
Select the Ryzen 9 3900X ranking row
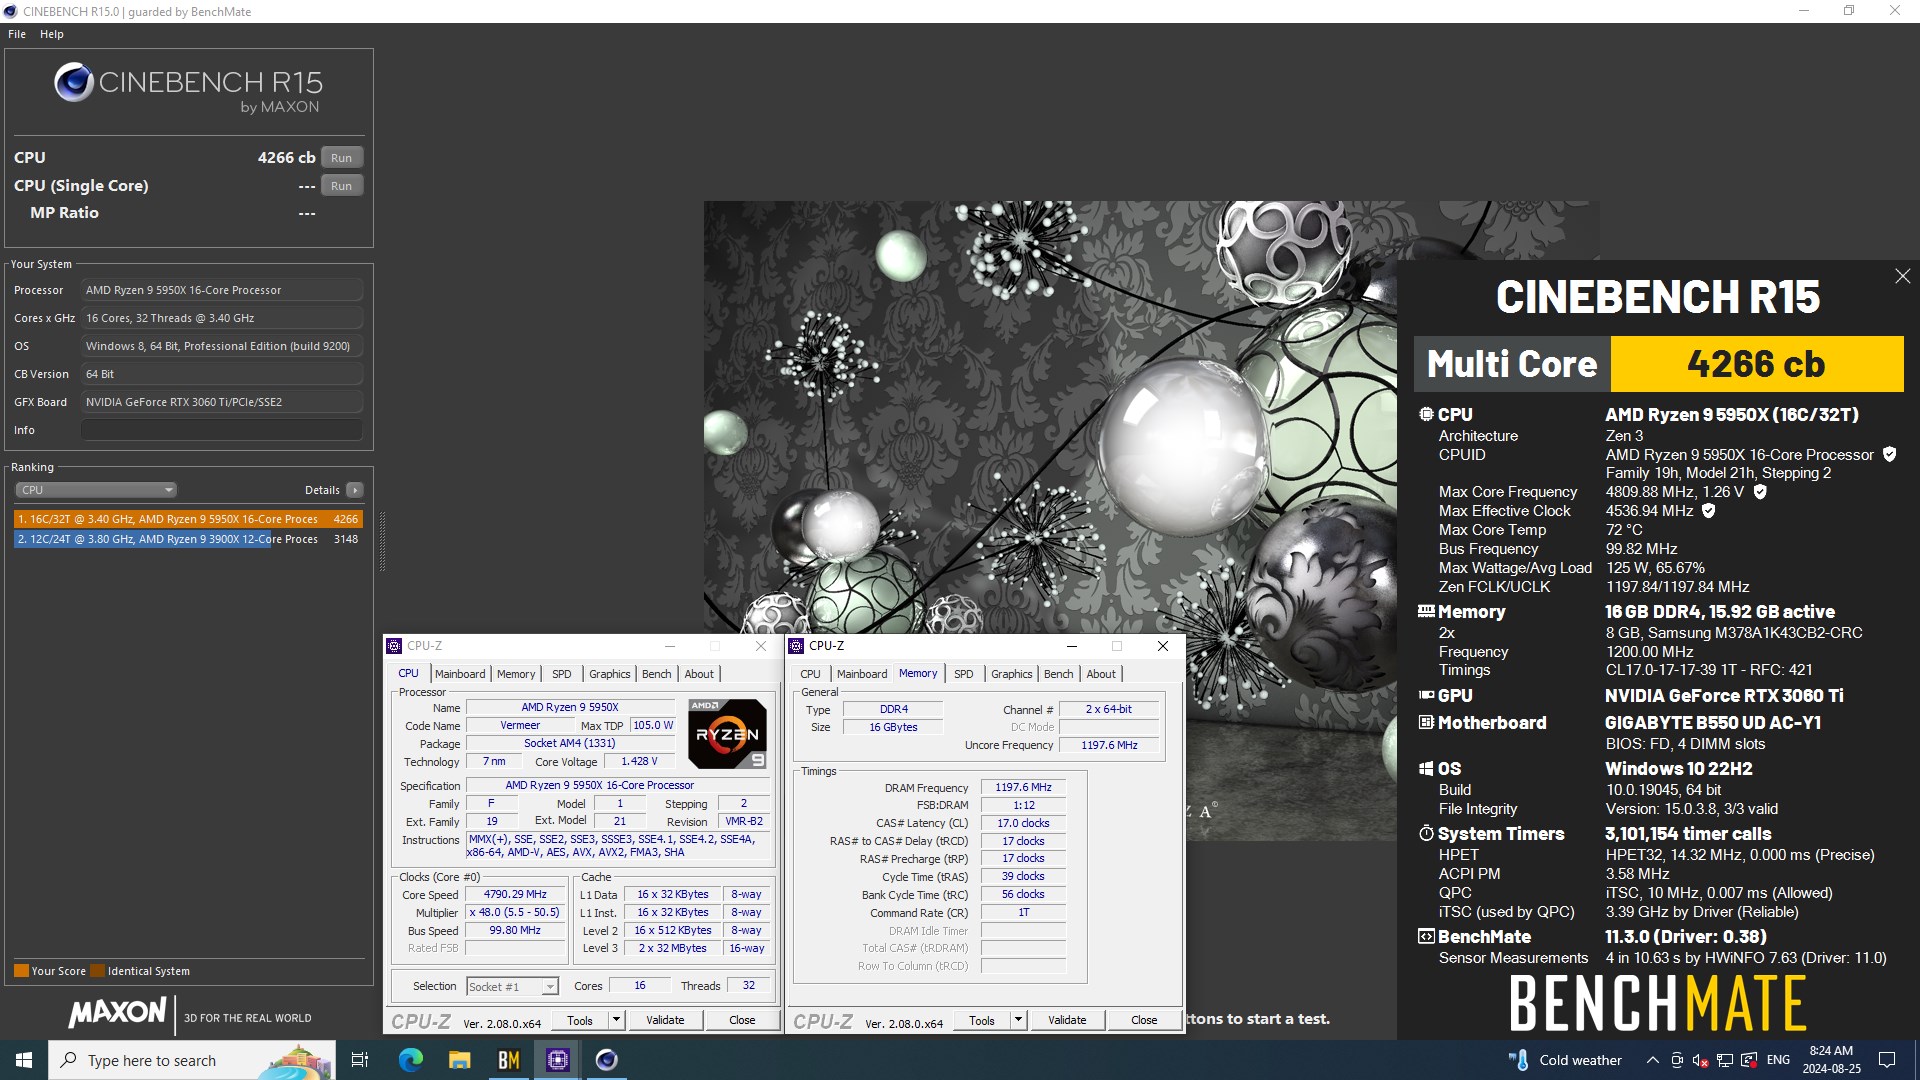[x=188, y=539]
